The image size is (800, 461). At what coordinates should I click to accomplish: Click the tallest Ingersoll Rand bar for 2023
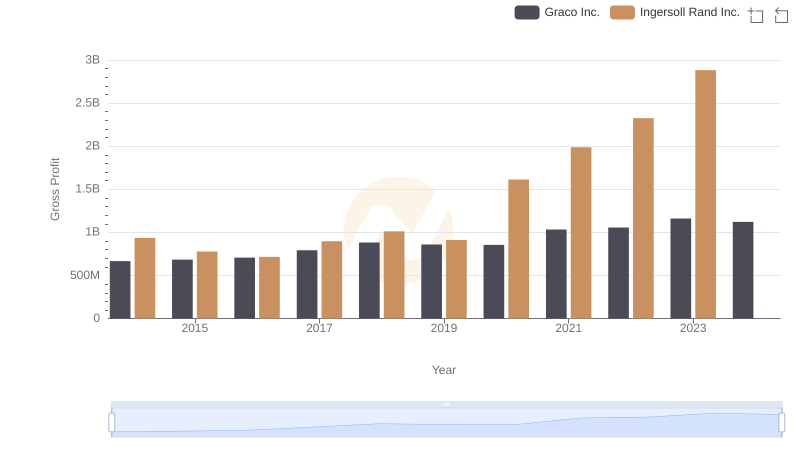click(x=705, y=194)
